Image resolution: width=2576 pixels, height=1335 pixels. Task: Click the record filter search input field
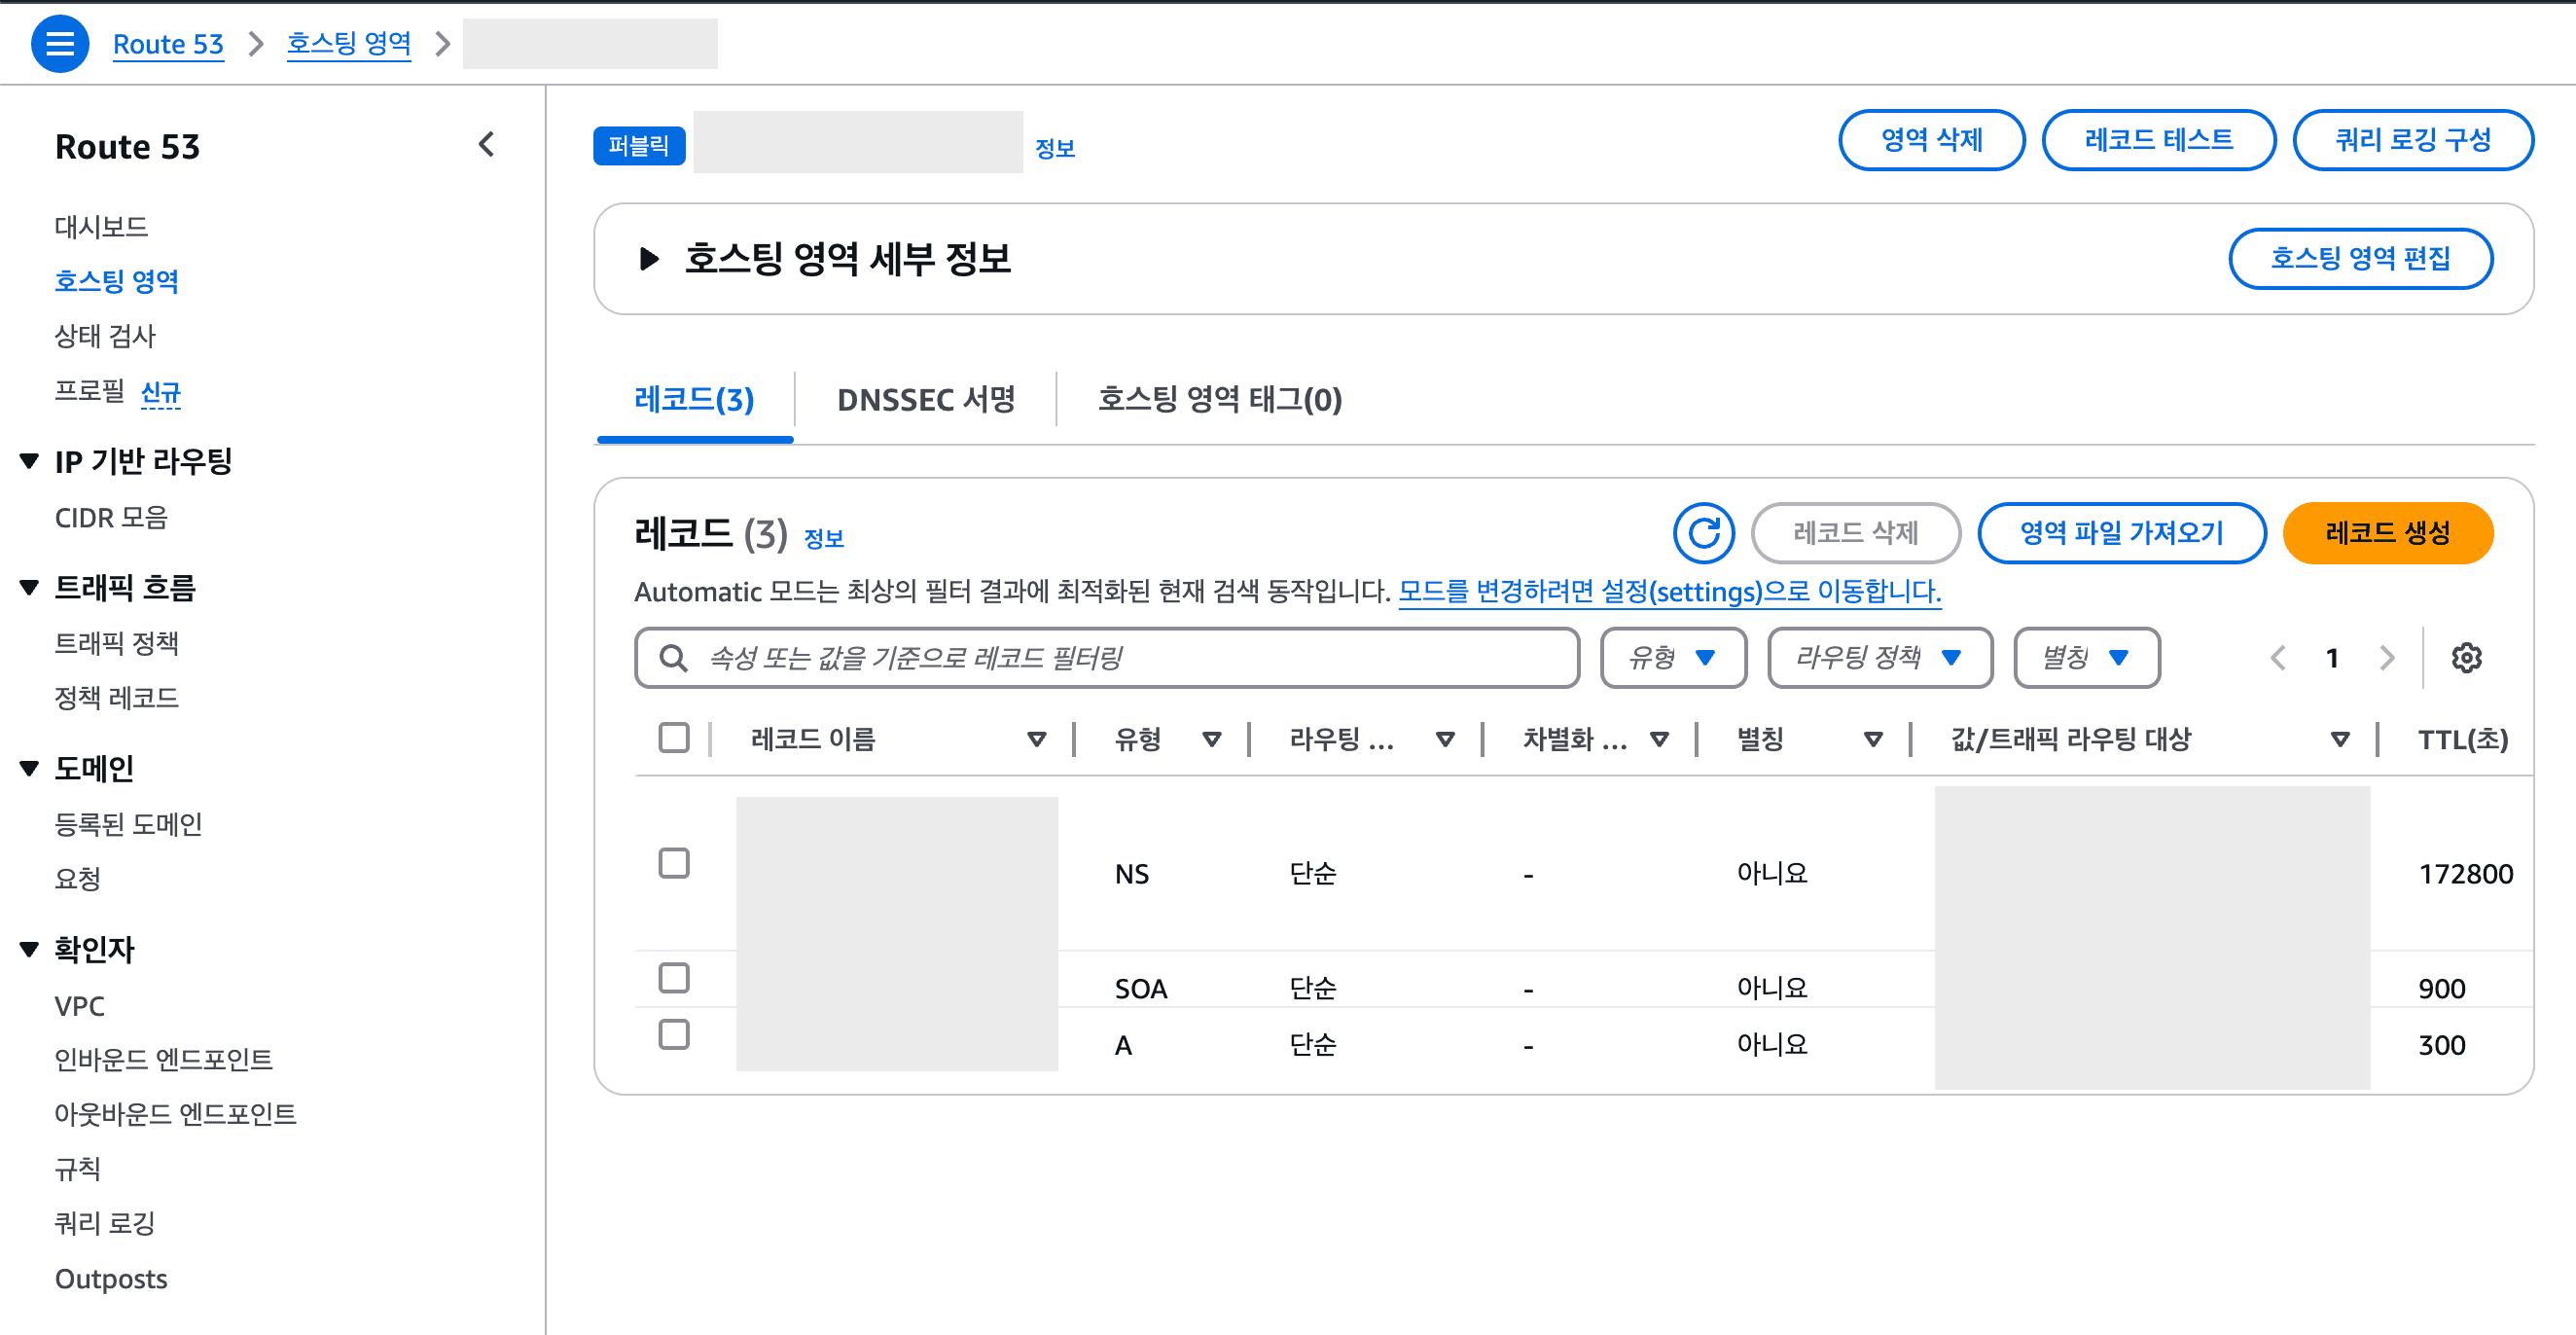(x=1100, y=657)
